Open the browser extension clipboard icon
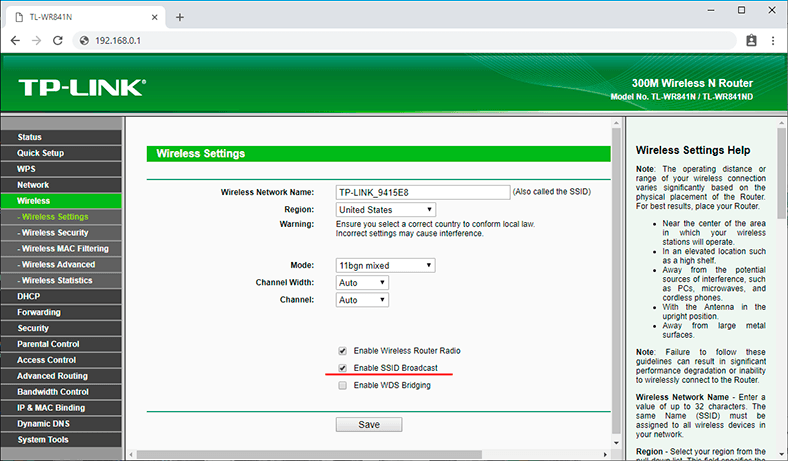The width and height of the screenshot is (788, 461). (x=751, y=41)
